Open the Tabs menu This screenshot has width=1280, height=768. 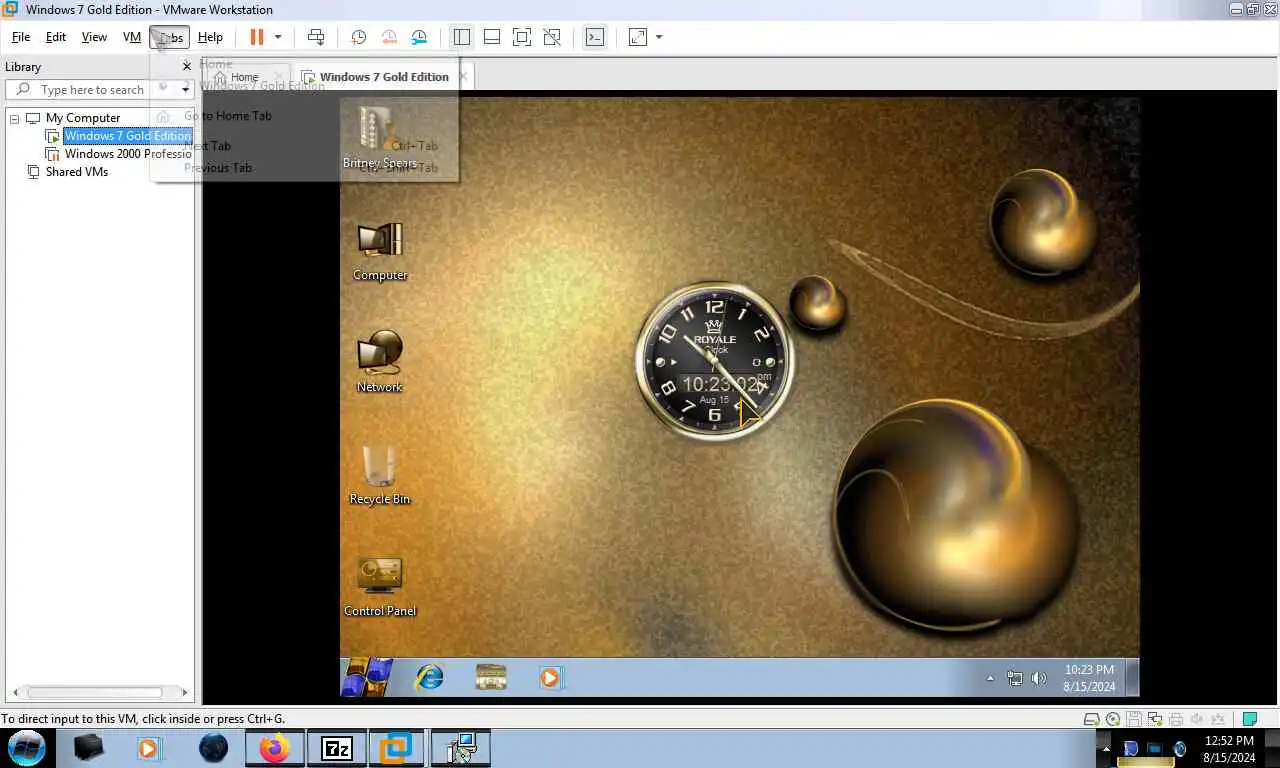(x=170, y=37)
